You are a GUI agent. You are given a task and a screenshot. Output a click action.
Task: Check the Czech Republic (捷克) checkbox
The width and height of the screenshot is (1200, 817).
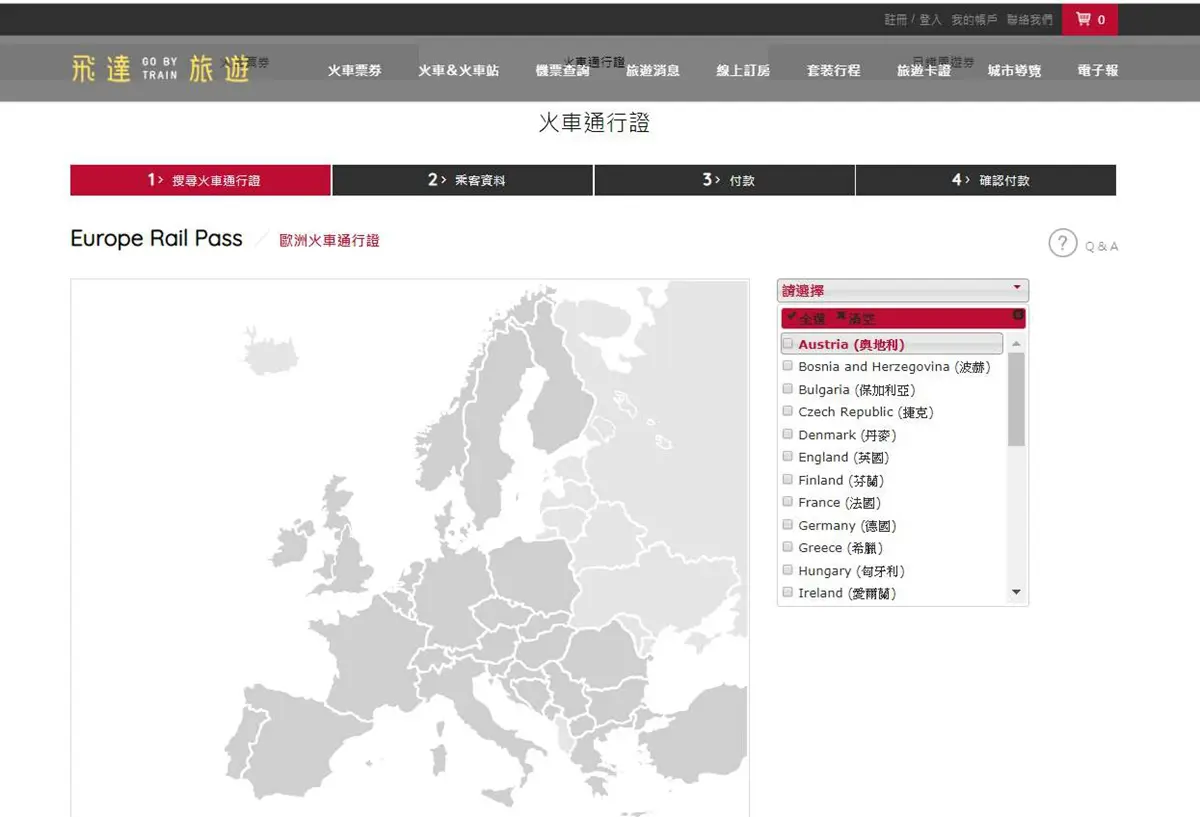click(788, 411)
